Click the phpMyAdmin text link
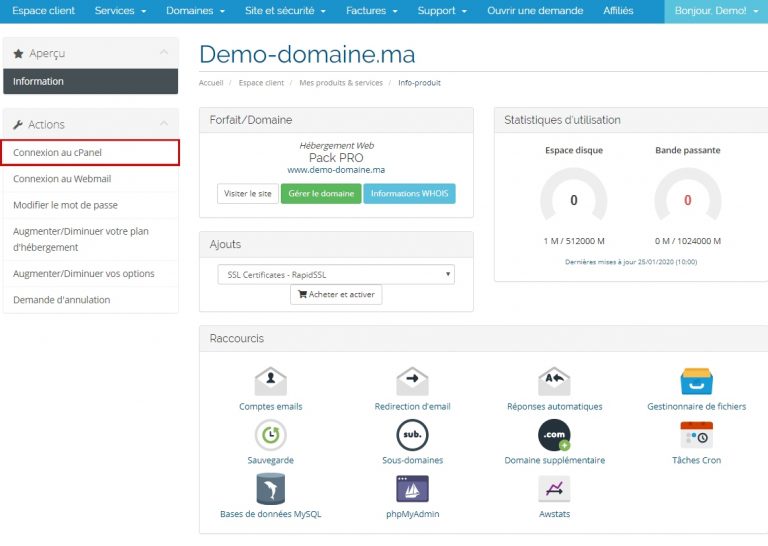 [412, 514]
